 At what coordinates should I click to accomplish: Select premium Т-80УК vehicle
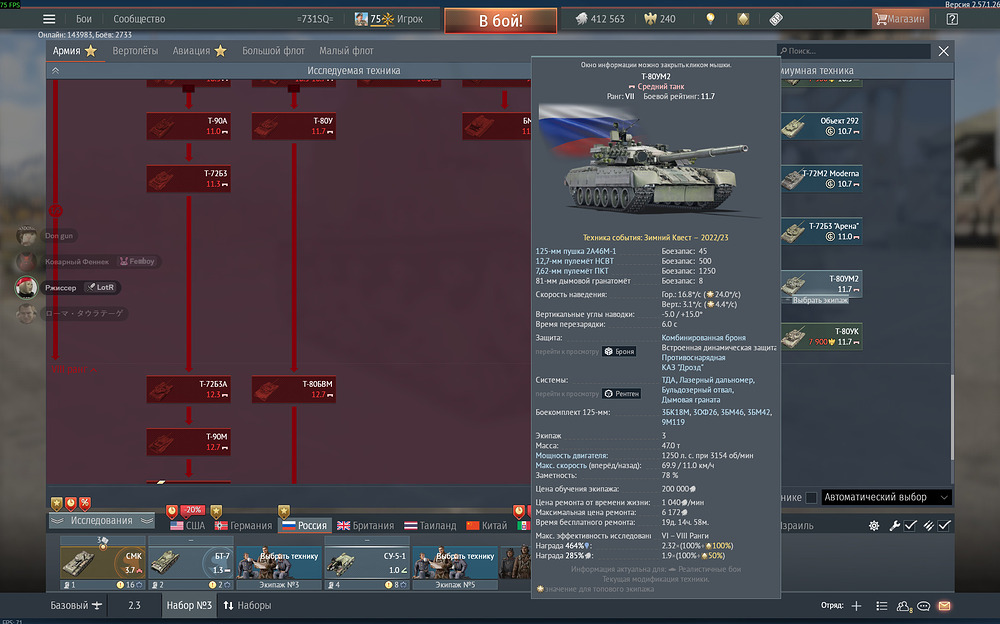(821, 336)
